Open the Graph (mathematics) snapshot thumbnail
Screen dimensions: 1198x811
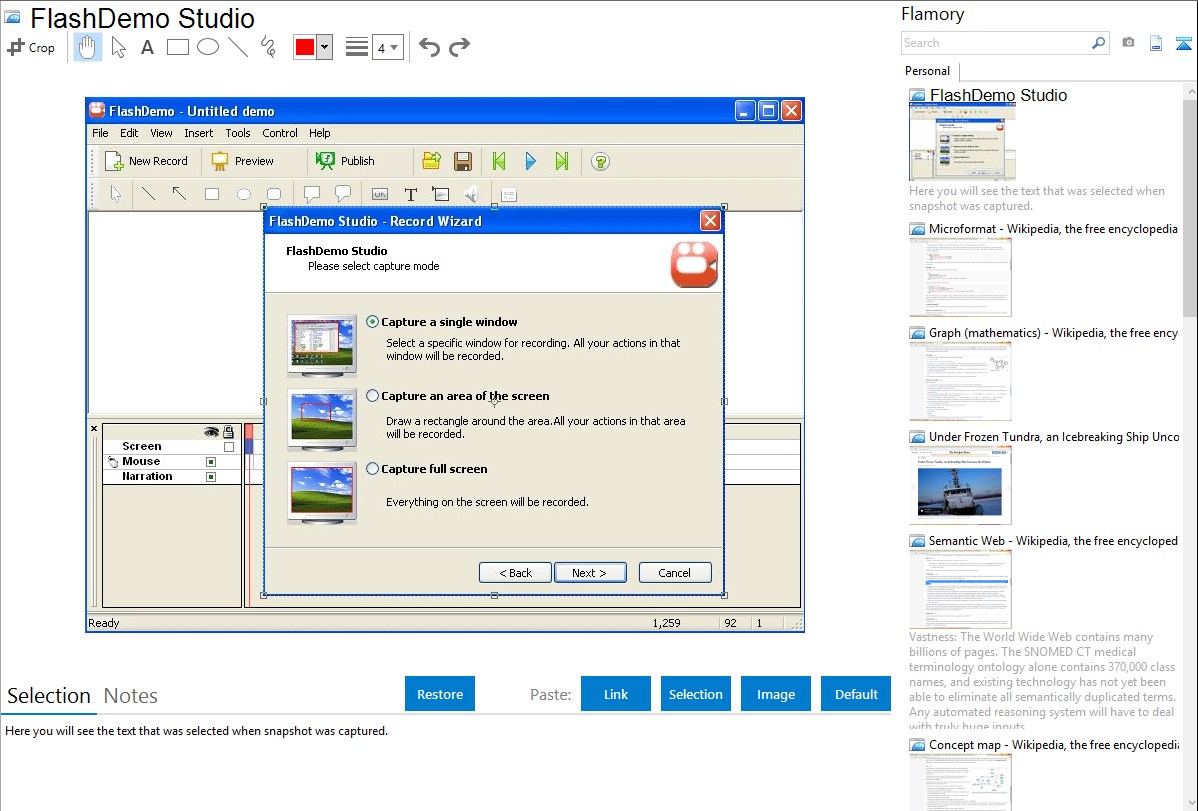960,381
